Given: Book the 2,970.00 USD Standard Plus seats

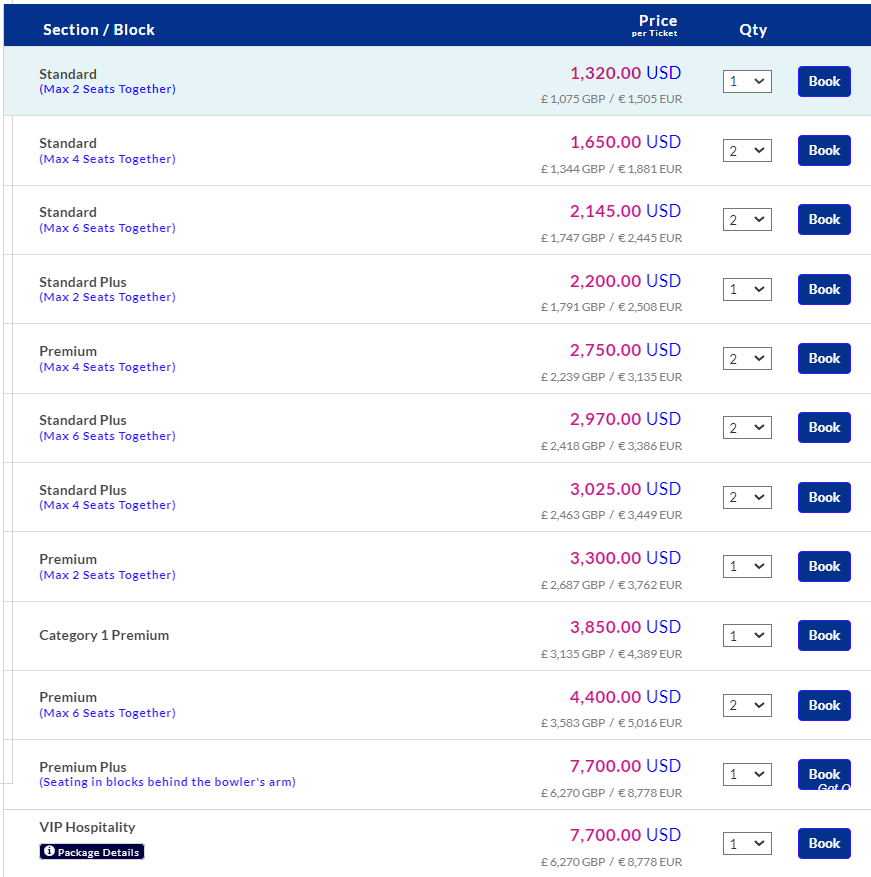Looking at the screenshot, I should click(824, 427).
